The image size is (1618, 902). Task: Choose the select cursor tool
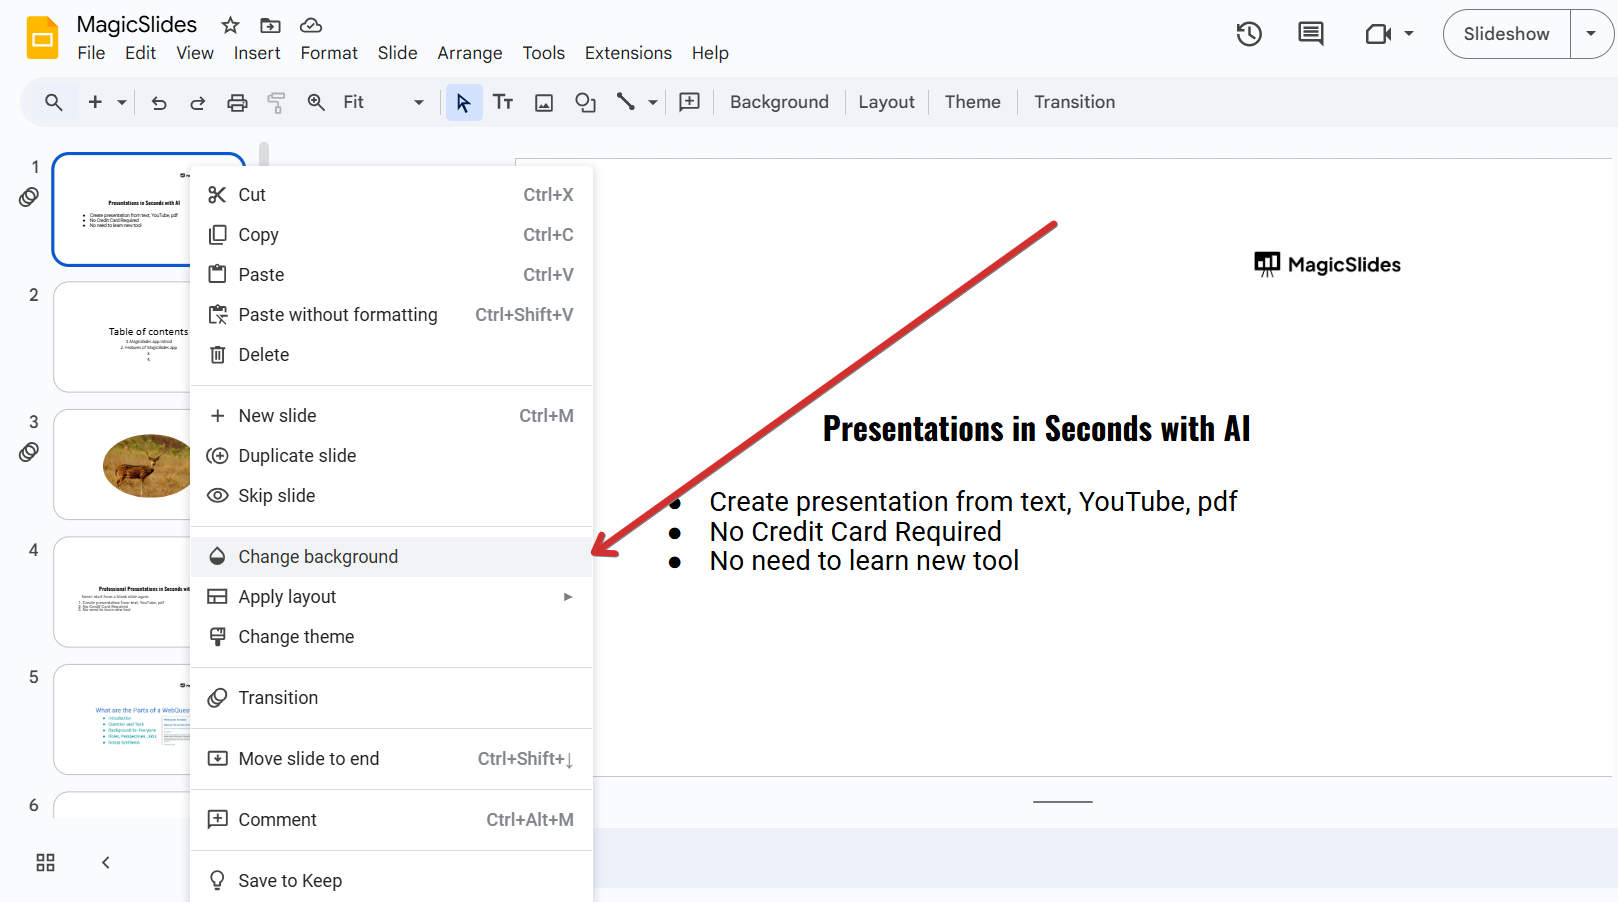(464, 102)
